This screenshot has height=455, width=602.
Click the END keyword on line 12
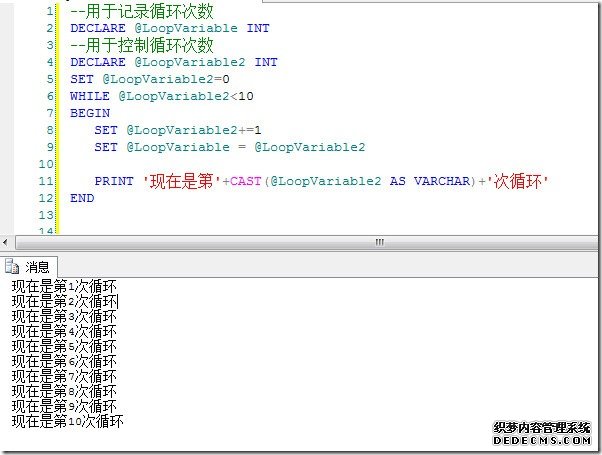82,198
